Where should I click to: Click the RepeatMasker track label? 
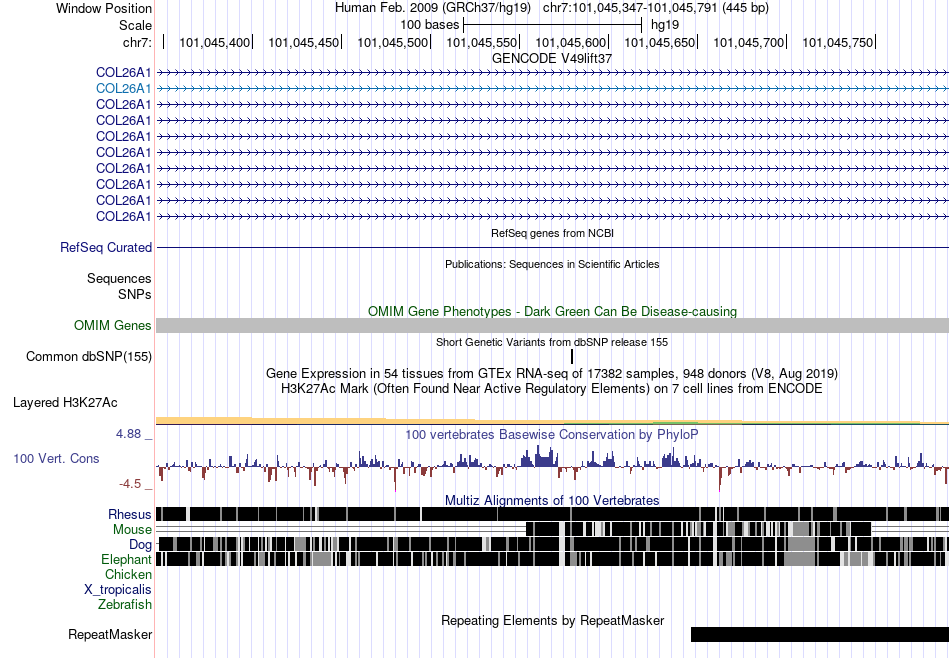coord(110,634)
